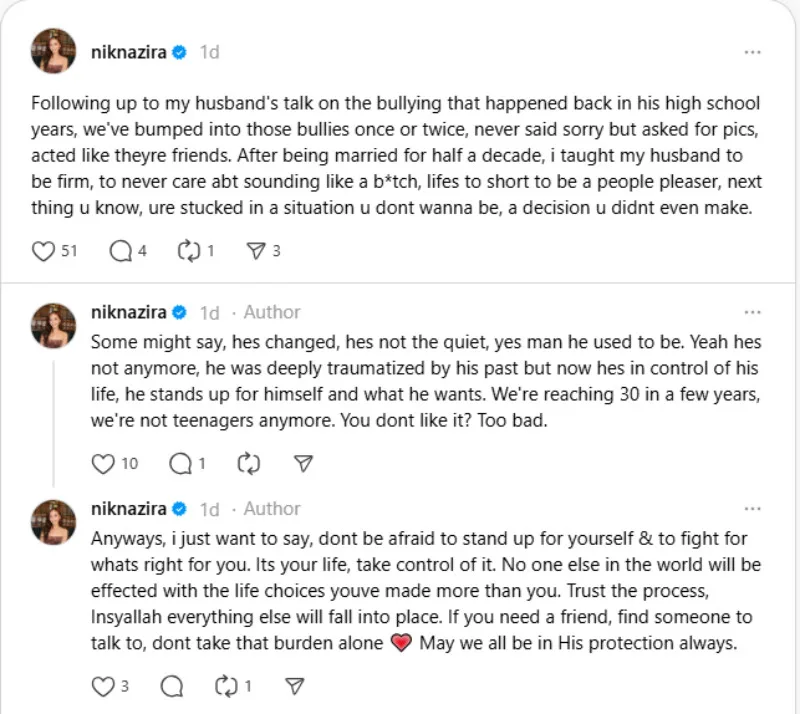The height and width of the screenshot is (714, 800).
Task: Click the profile picture on third post
Action: pyautogui.click(x=54, y=522)
